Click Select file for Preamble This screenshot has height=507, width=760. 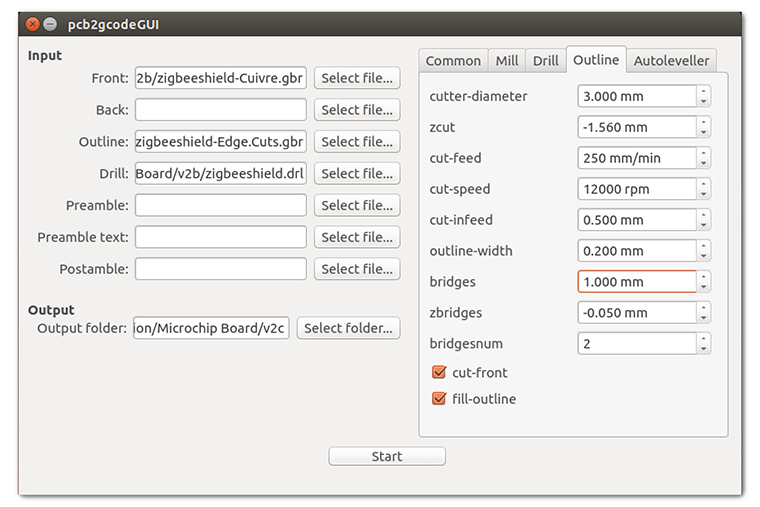(357, 206)
